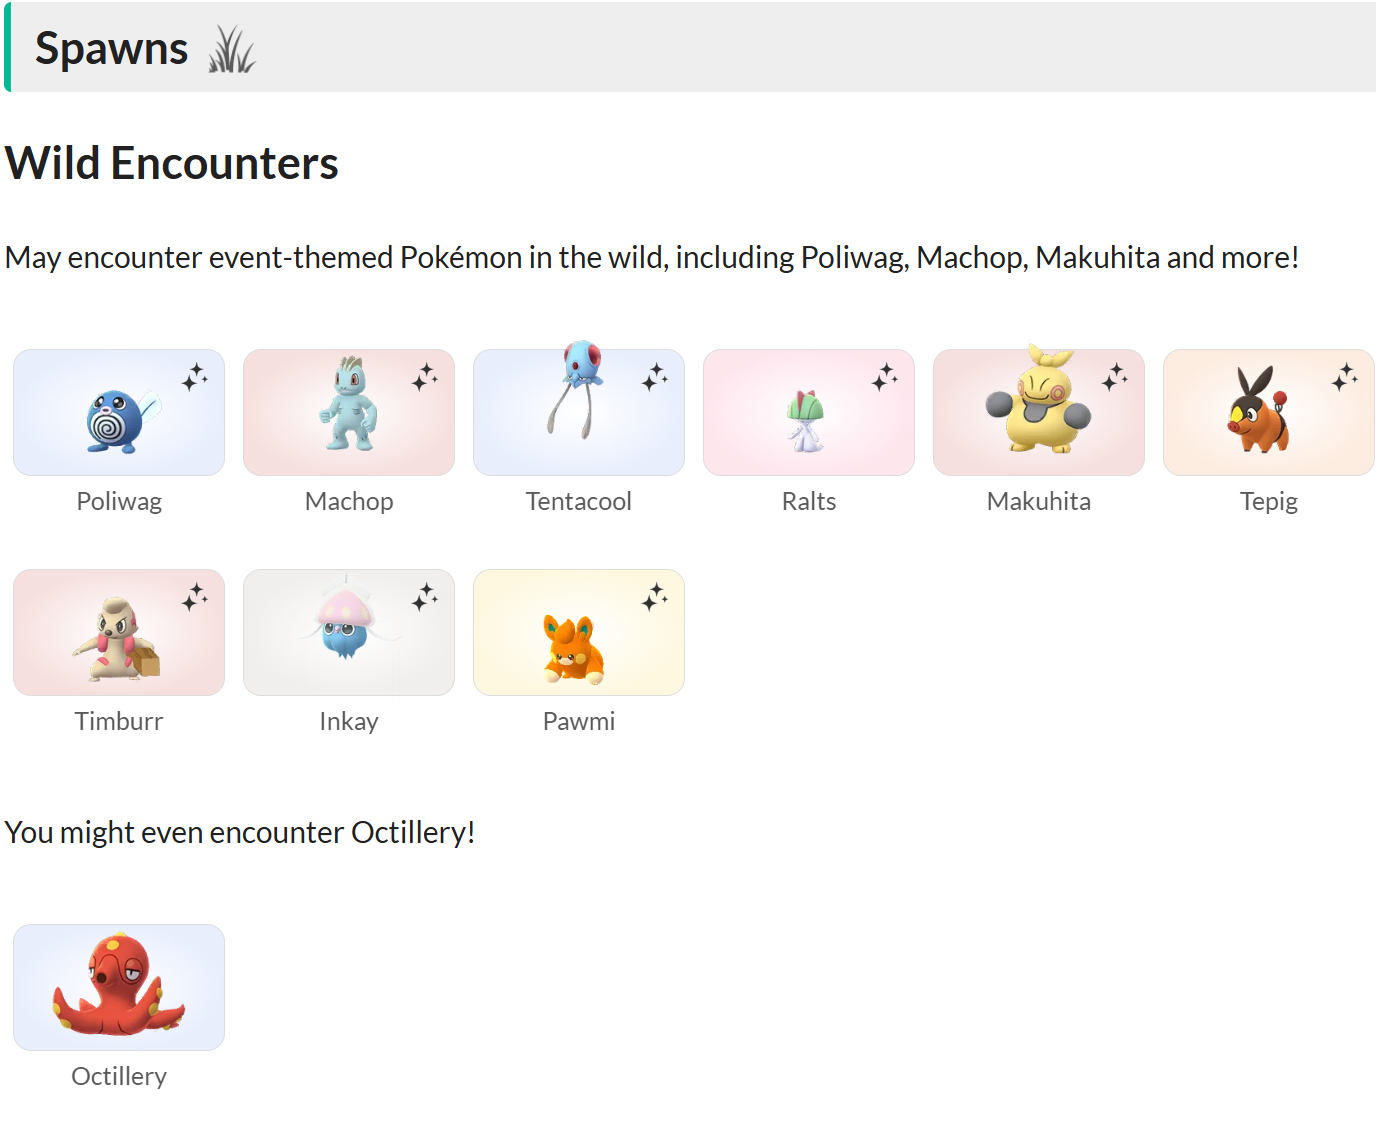1376x1138 pixels.
Task: Click the shiny sparkle icon on Tentacool
Action: tap(655, 377)
